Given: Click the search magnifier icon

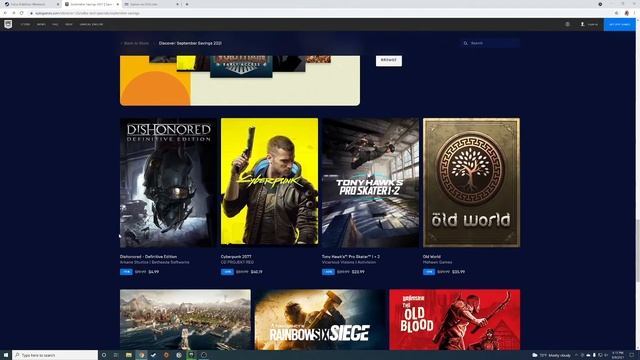Looking at the screenshot, I should tap(465, 43).
